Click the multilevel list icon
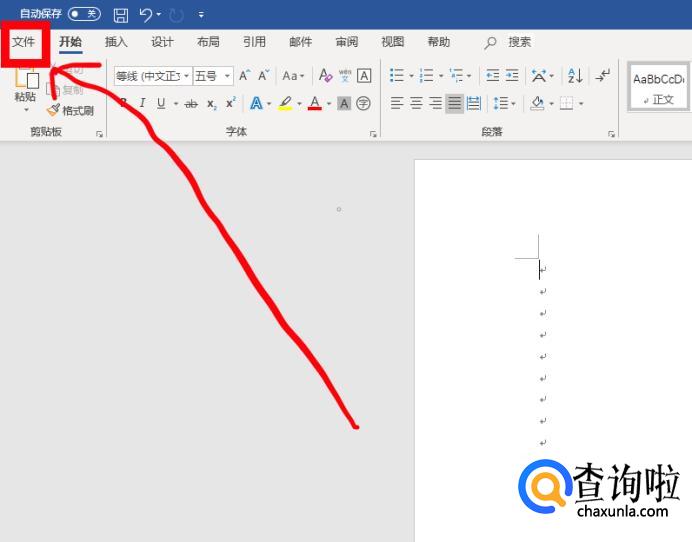The image size is (692, 542). click(456, 76)
